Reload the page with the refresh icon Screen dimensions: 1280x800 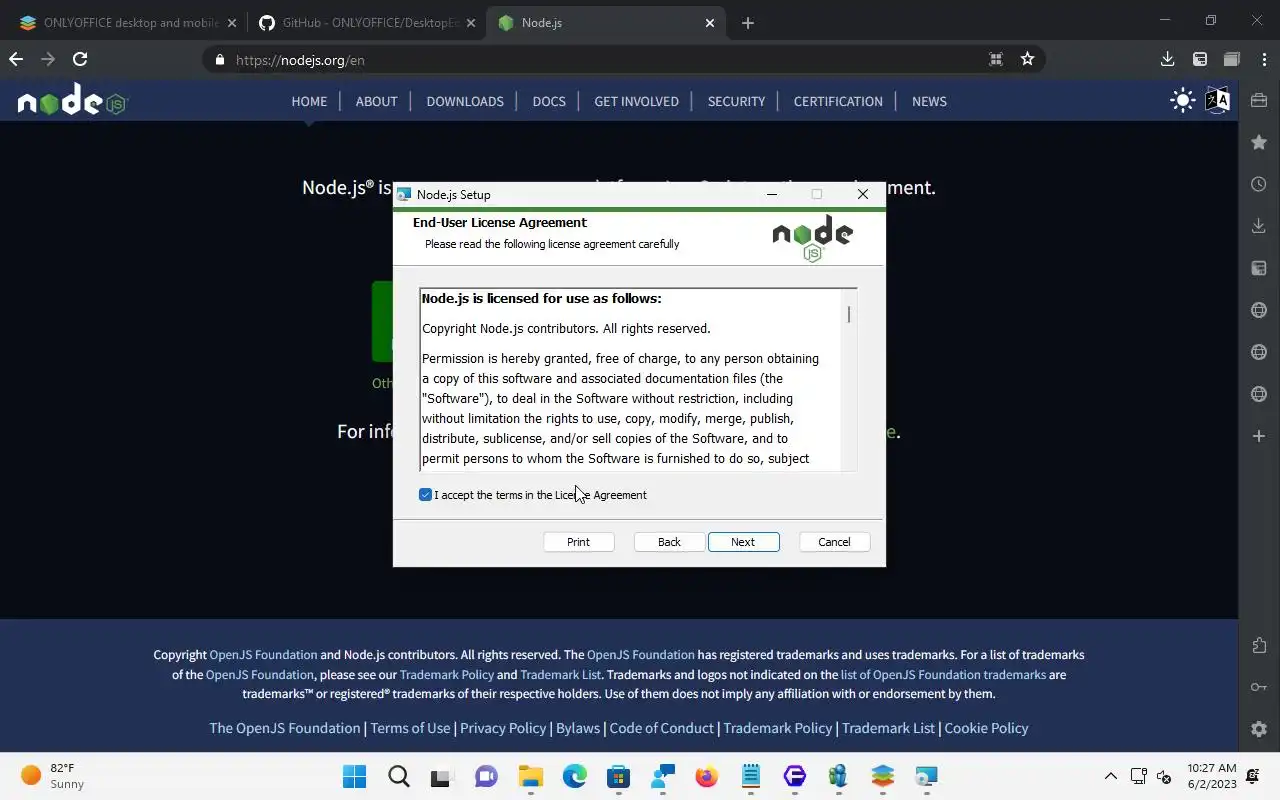coord(80,59)
